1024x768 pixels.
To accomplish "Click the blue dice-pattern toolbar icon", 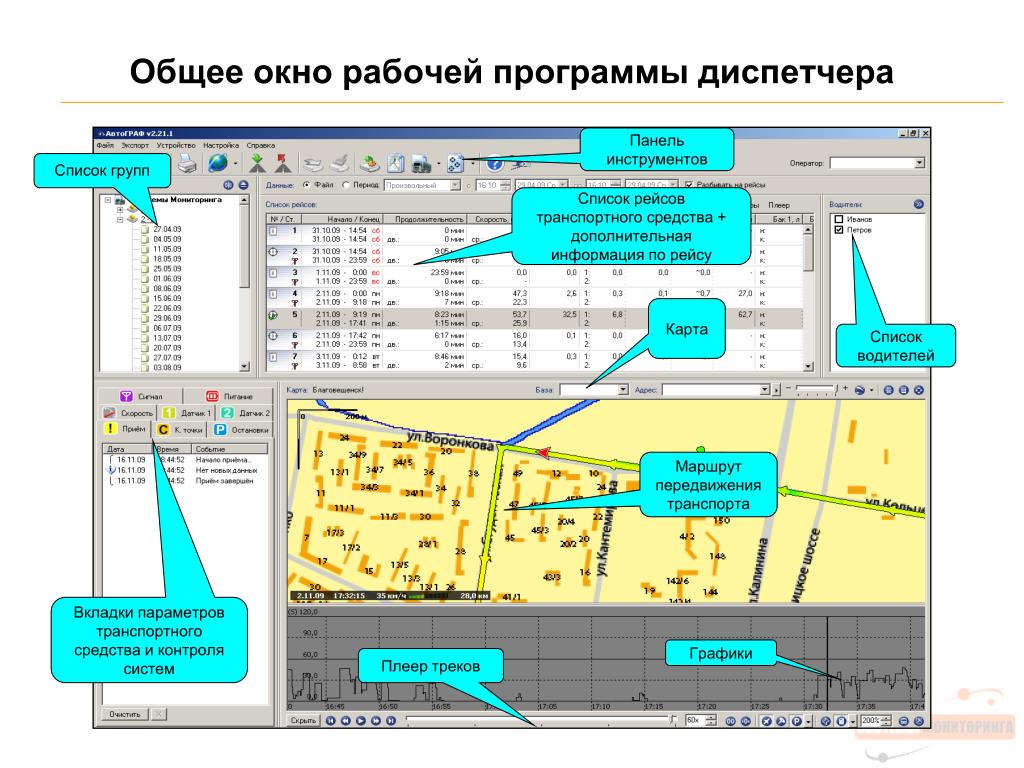I will (455, 163).
